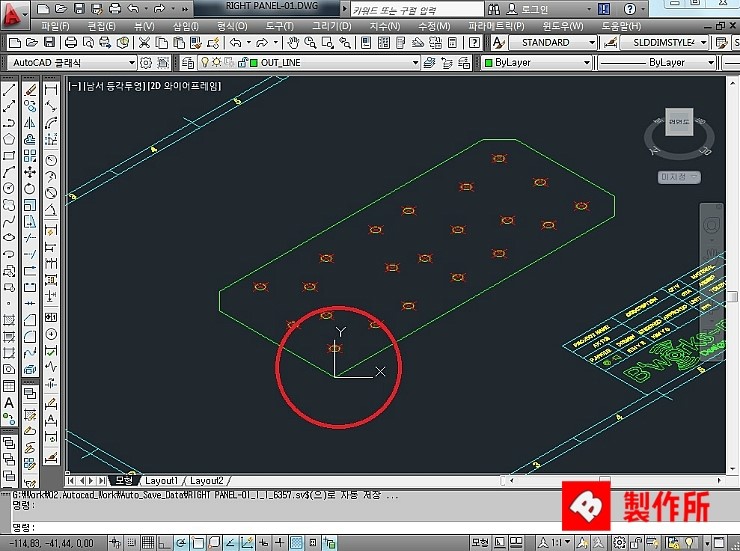Select the Arc draw tool

point(9,172)
